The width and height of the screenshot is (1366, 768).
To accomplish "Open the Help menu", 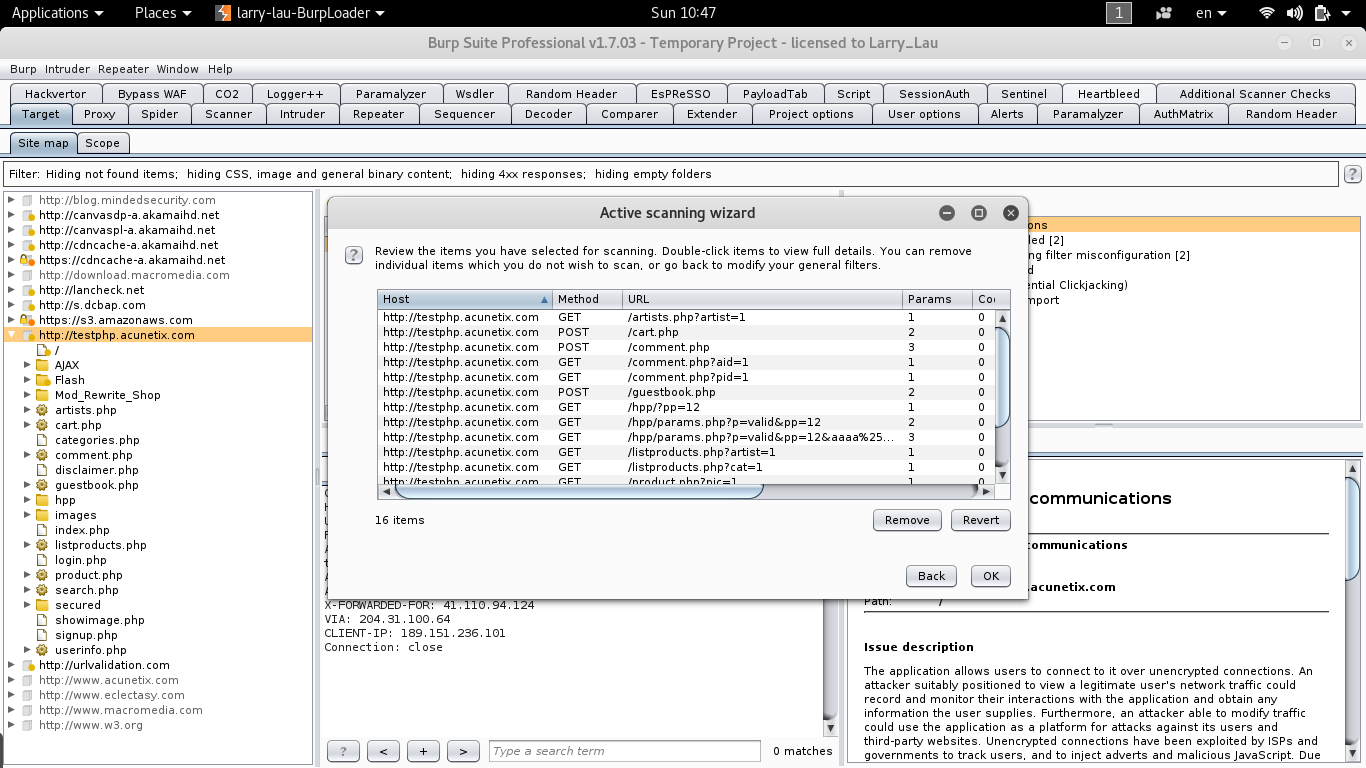I will [220, 69].
